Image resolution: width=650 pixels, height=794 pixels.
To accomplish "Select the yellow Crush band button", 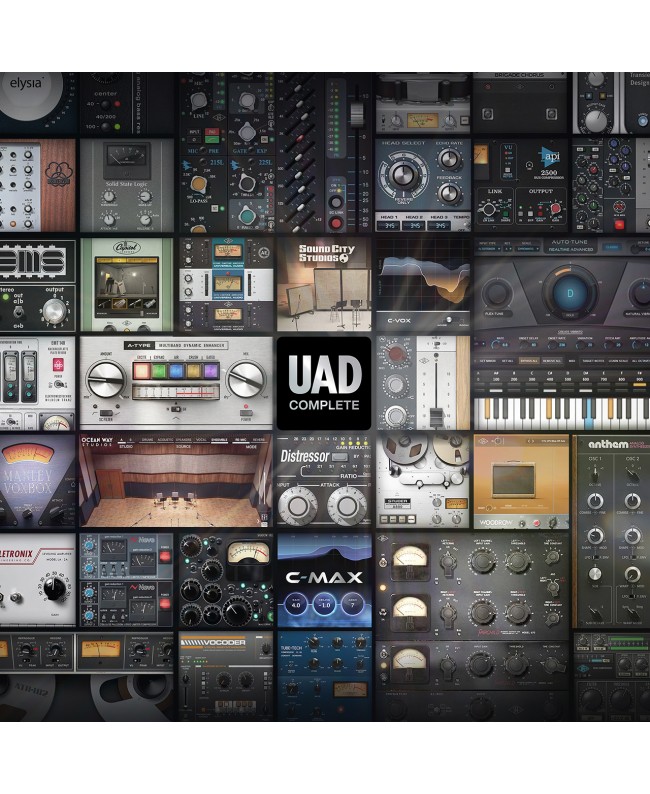I will pyautogui.click(x=193, y=371).
